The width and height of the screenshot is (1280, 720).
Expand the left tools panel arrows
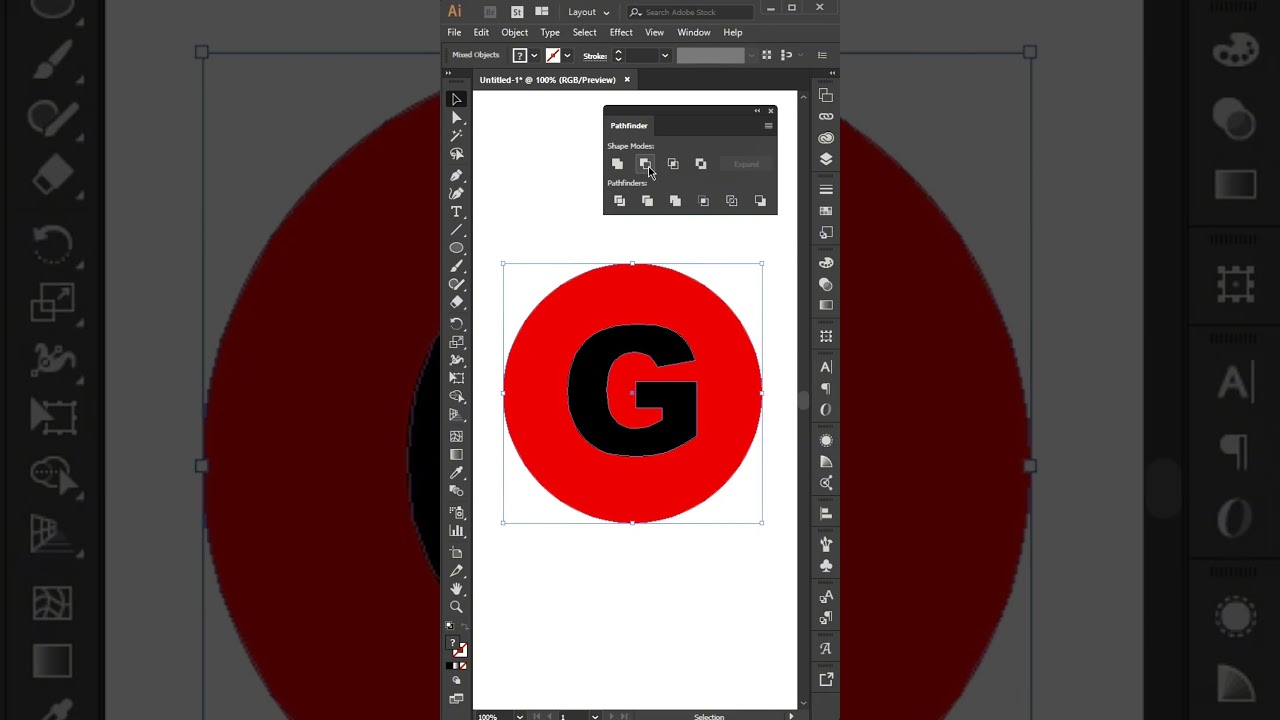[x=448, y=73]
